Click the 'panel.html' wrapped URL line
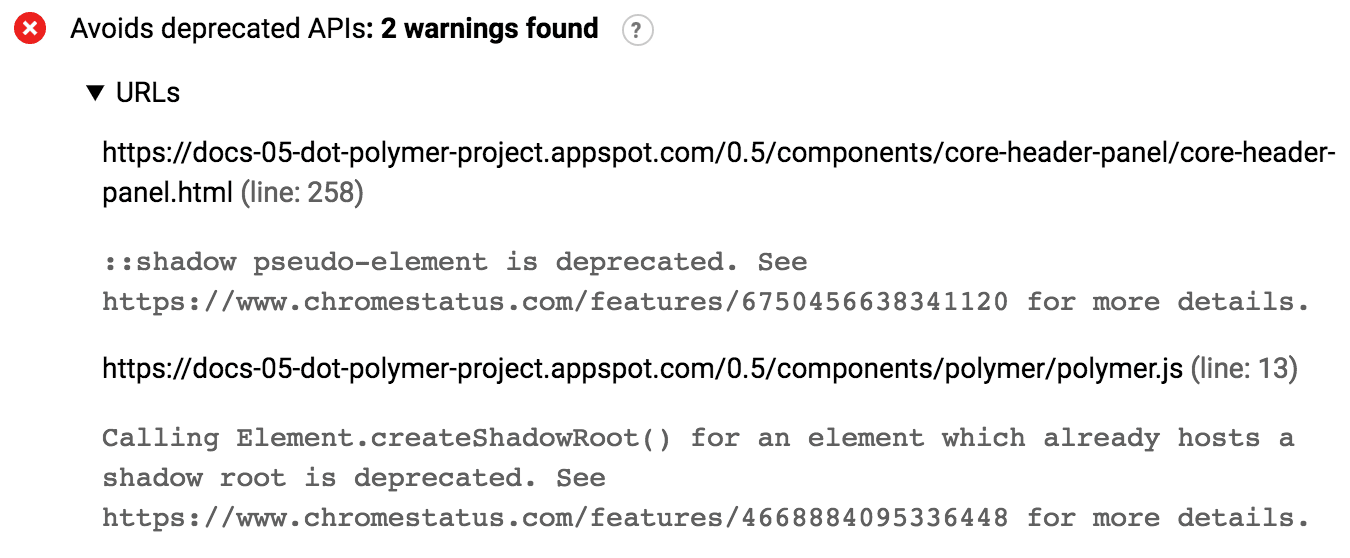Screen dimensions: 1350x558 167,193
